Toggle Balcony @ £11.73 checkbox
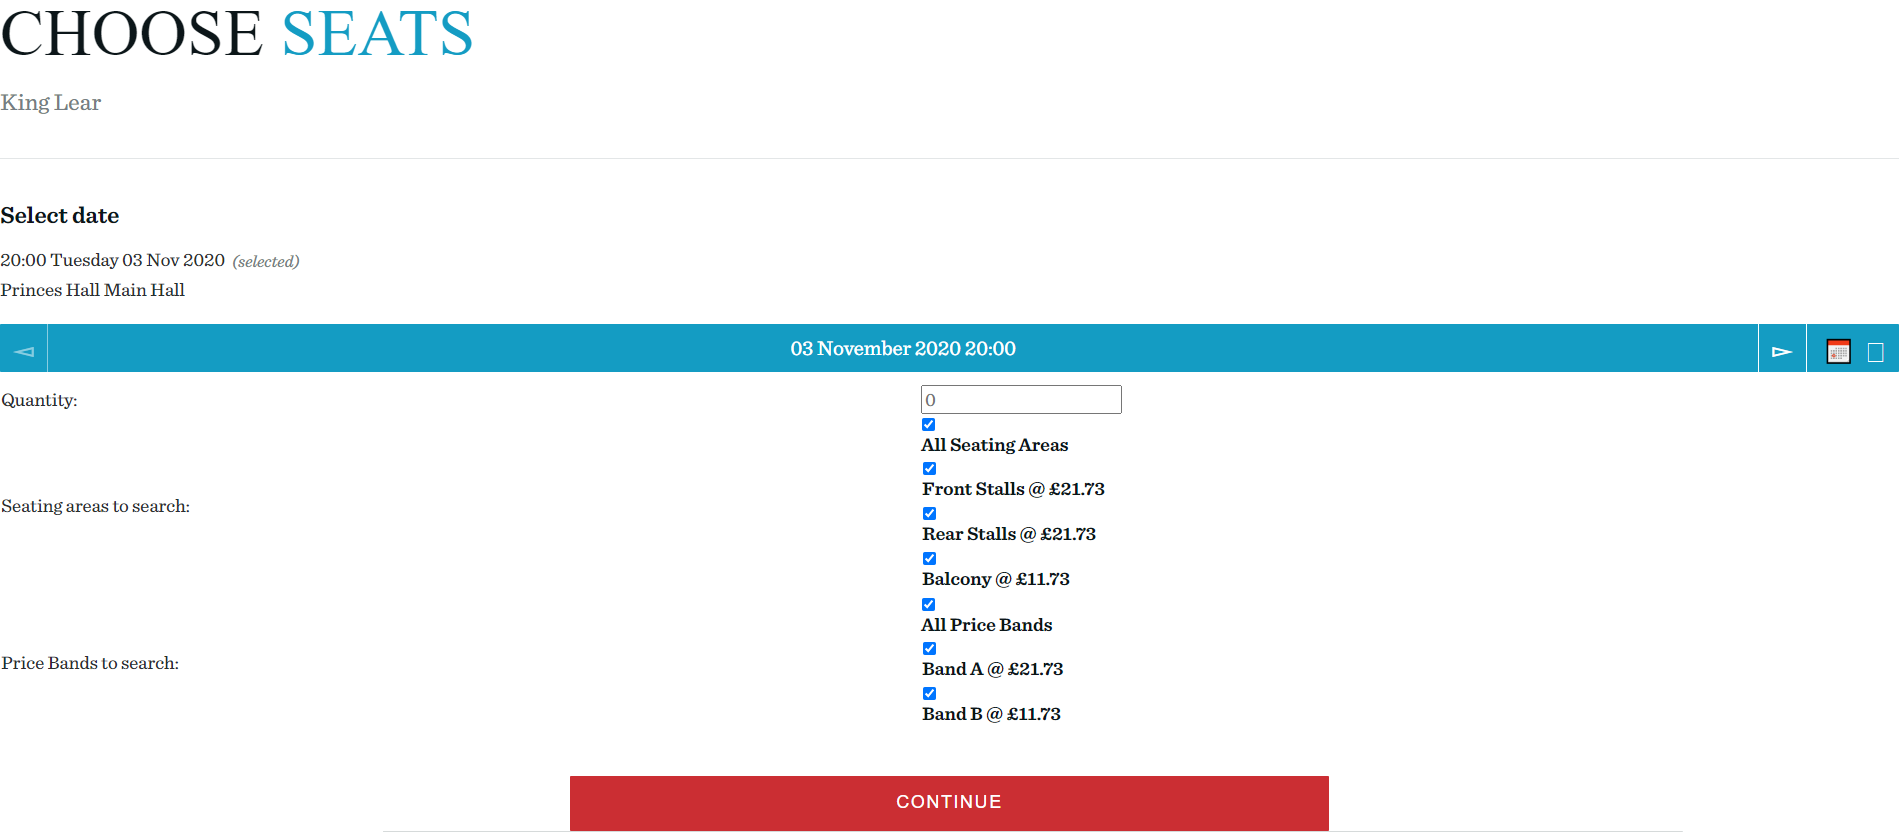 click(930, 559)
